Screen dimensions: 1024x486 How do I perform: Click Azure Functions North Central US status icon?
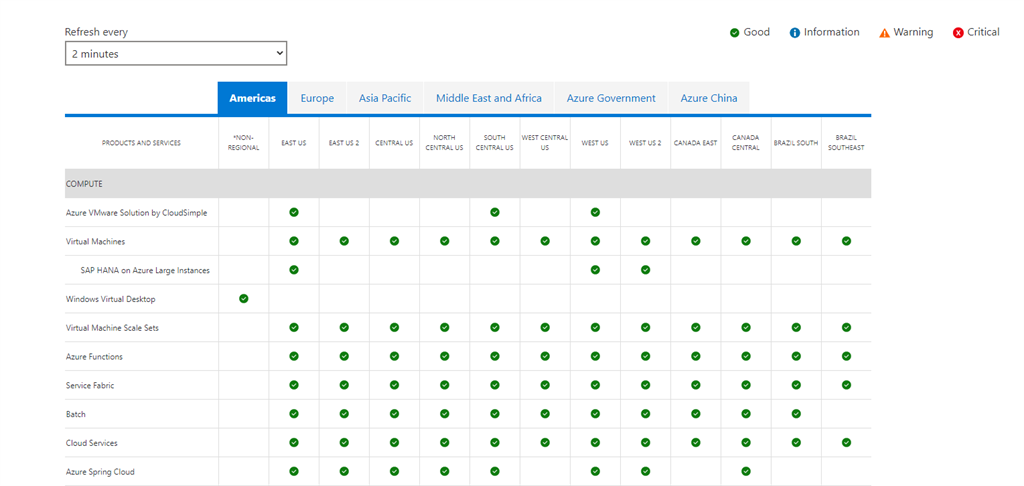point(445,356)
